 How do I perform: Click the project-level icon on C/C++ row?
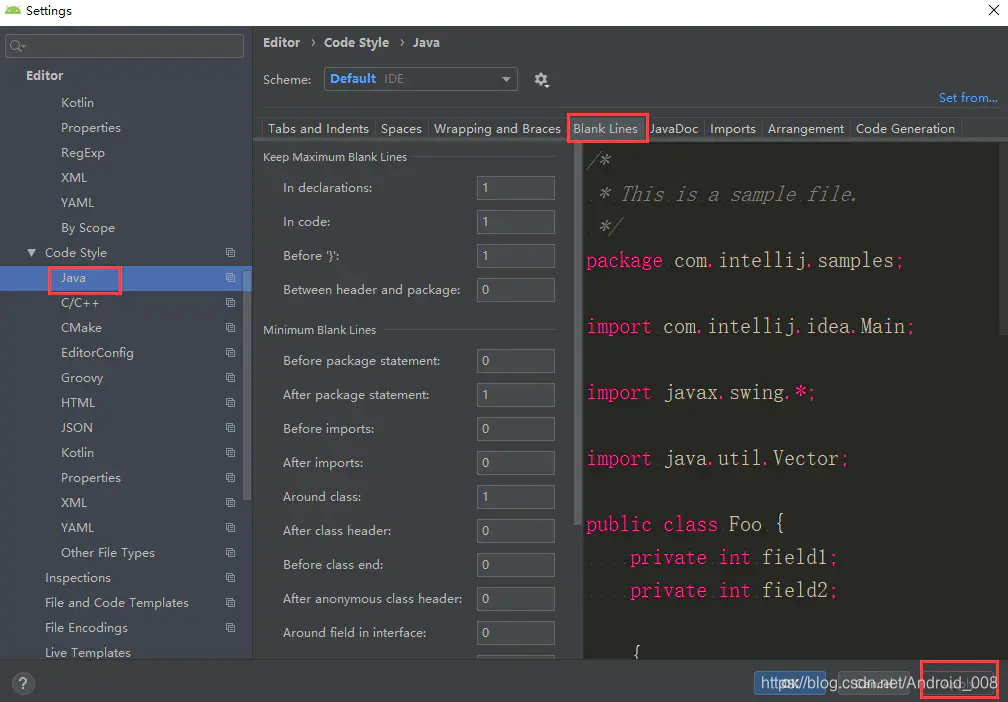[230, 303]
